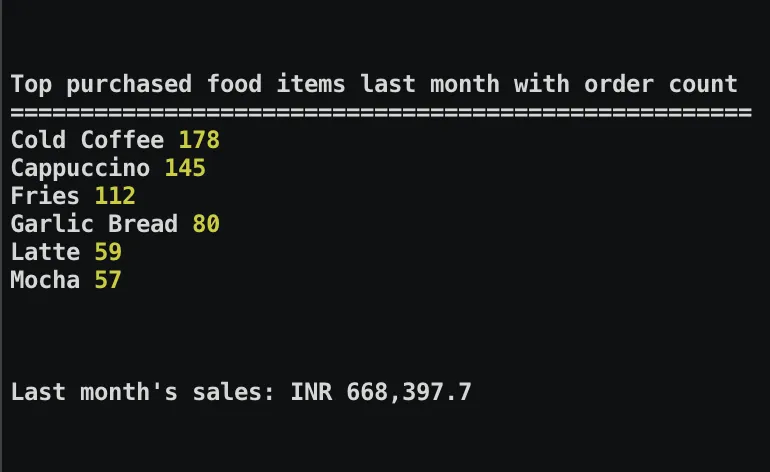770x472 pixels.
Task: Click the words "order count" in heading
Action: click(x=661, y=84)
